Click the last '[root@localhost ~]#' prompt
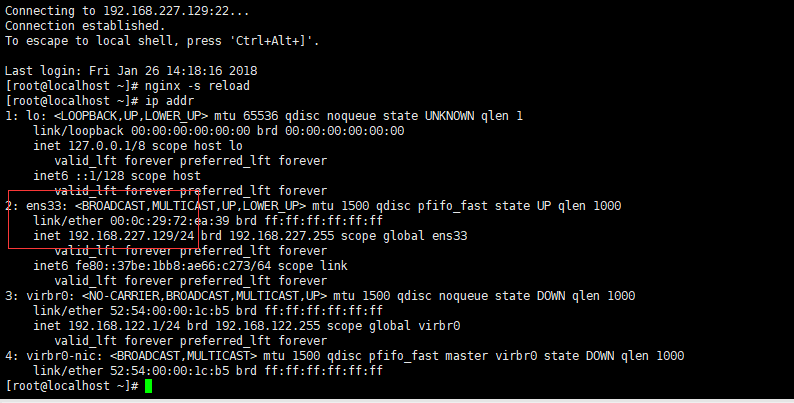Image resolution: width=794 pixels, height=403 pixels. [71, 386]
